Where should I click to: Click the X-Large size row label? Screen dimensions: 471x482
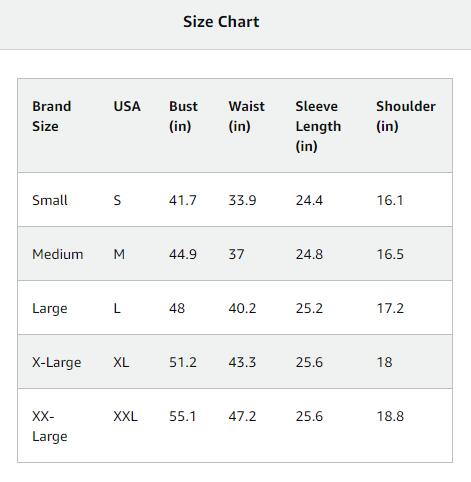(57, 362)
